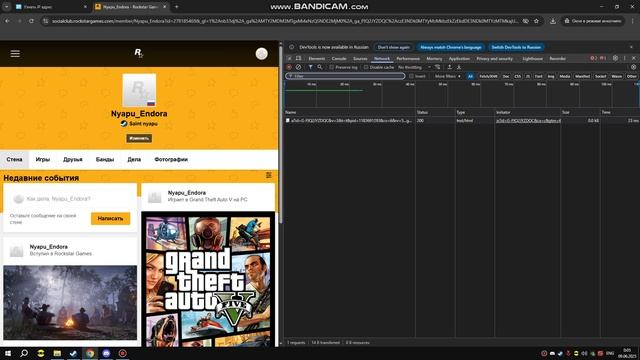The height and width of the screenshot is (360, 640).
Task: Filter requests by Fetch/XHR
Action: click(x=488, y=76)
